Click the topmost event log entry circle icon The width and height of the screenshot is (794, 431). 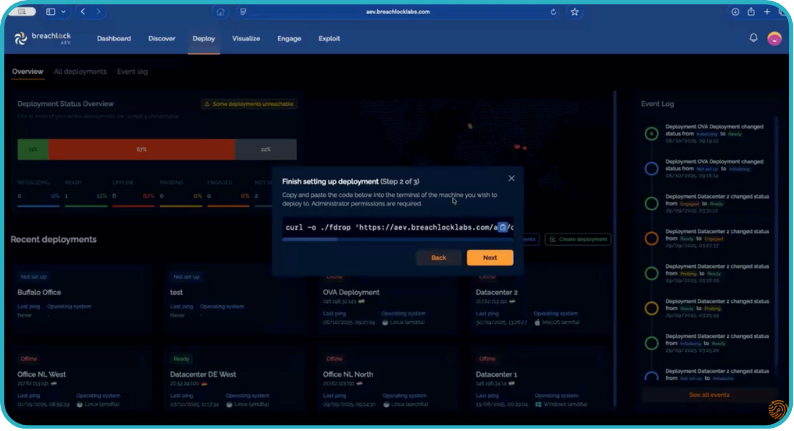click(x=652, y=134)
